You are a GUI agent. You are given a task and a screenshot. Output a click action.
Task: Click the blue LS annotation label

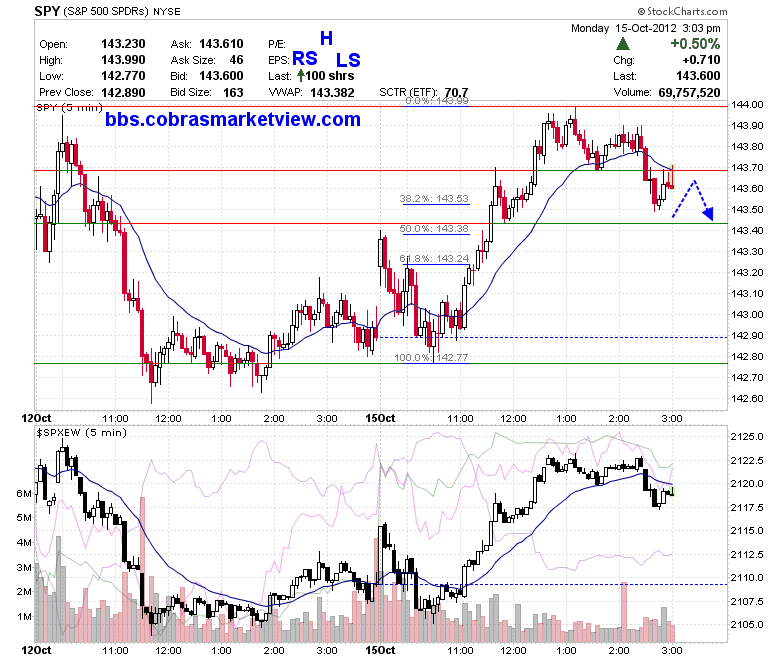click(x=348, y=60)
